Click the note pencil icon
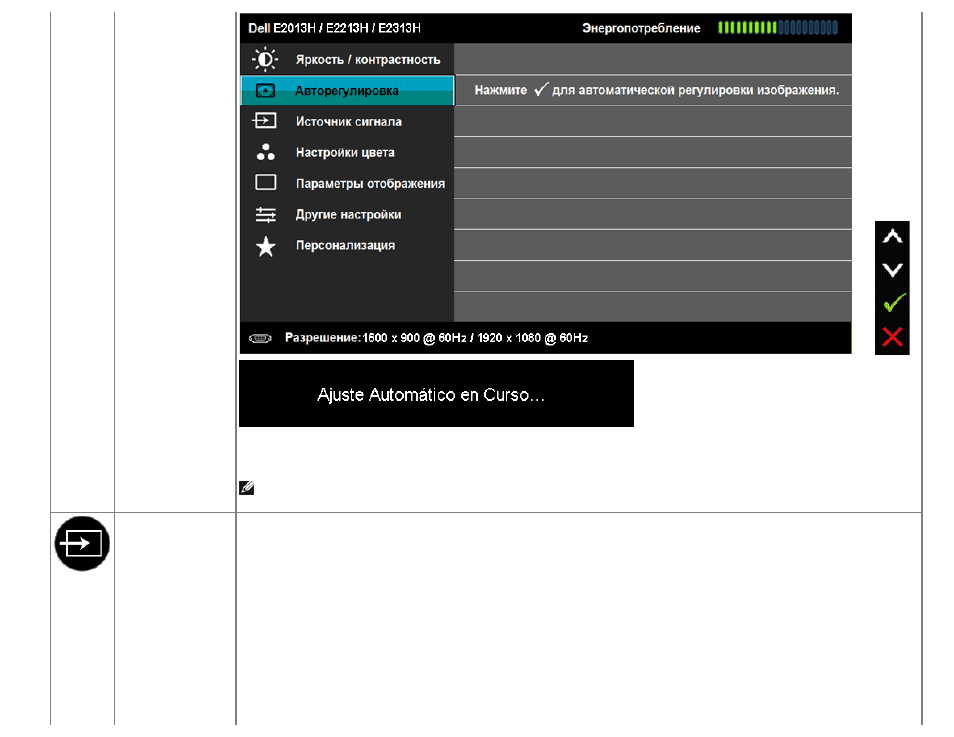This screenshot has width=954, height=737. (x=246, y=487)
